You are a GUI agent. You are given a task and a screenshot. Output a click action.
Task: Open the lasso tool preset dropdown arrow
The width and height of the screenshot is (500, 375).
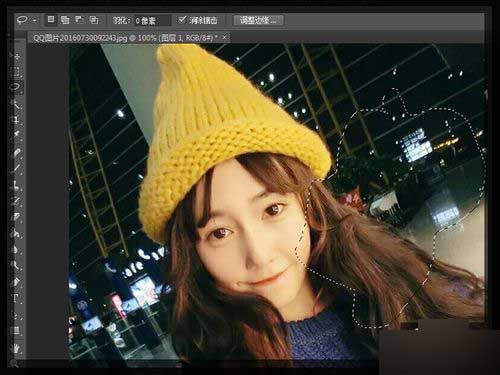[35, 20]
